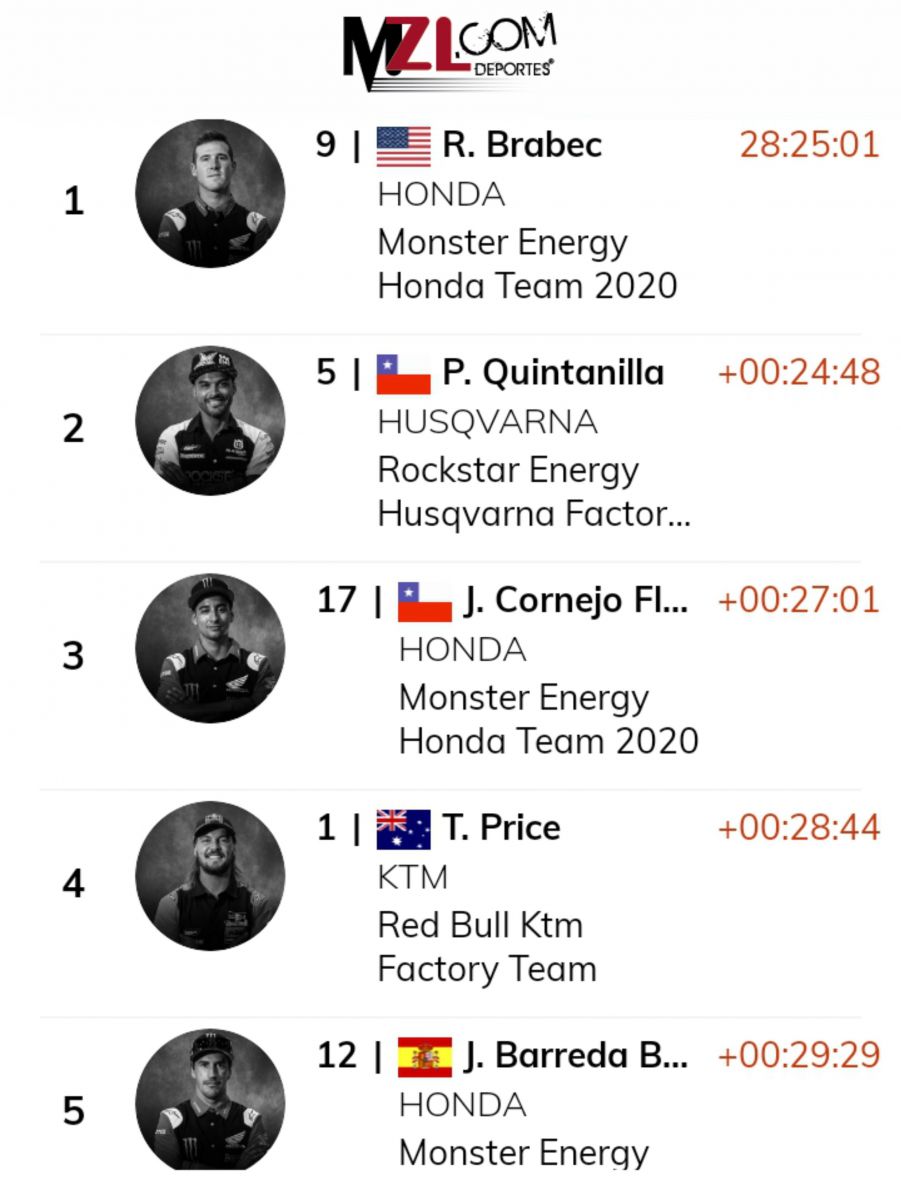Open R. Brabec's rider portrait
Image resolution: width=901 pixels, height=1200 pixels.
click(210, 194)
